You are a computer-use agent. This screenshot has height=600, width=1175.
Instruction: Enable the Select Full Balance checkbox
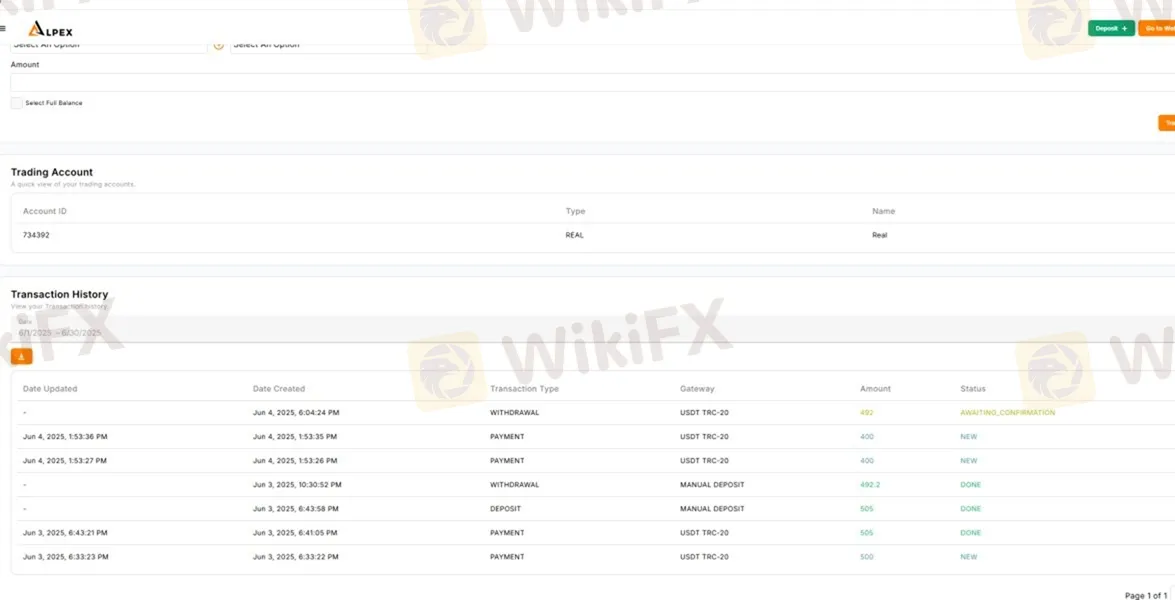pos(16,103)
